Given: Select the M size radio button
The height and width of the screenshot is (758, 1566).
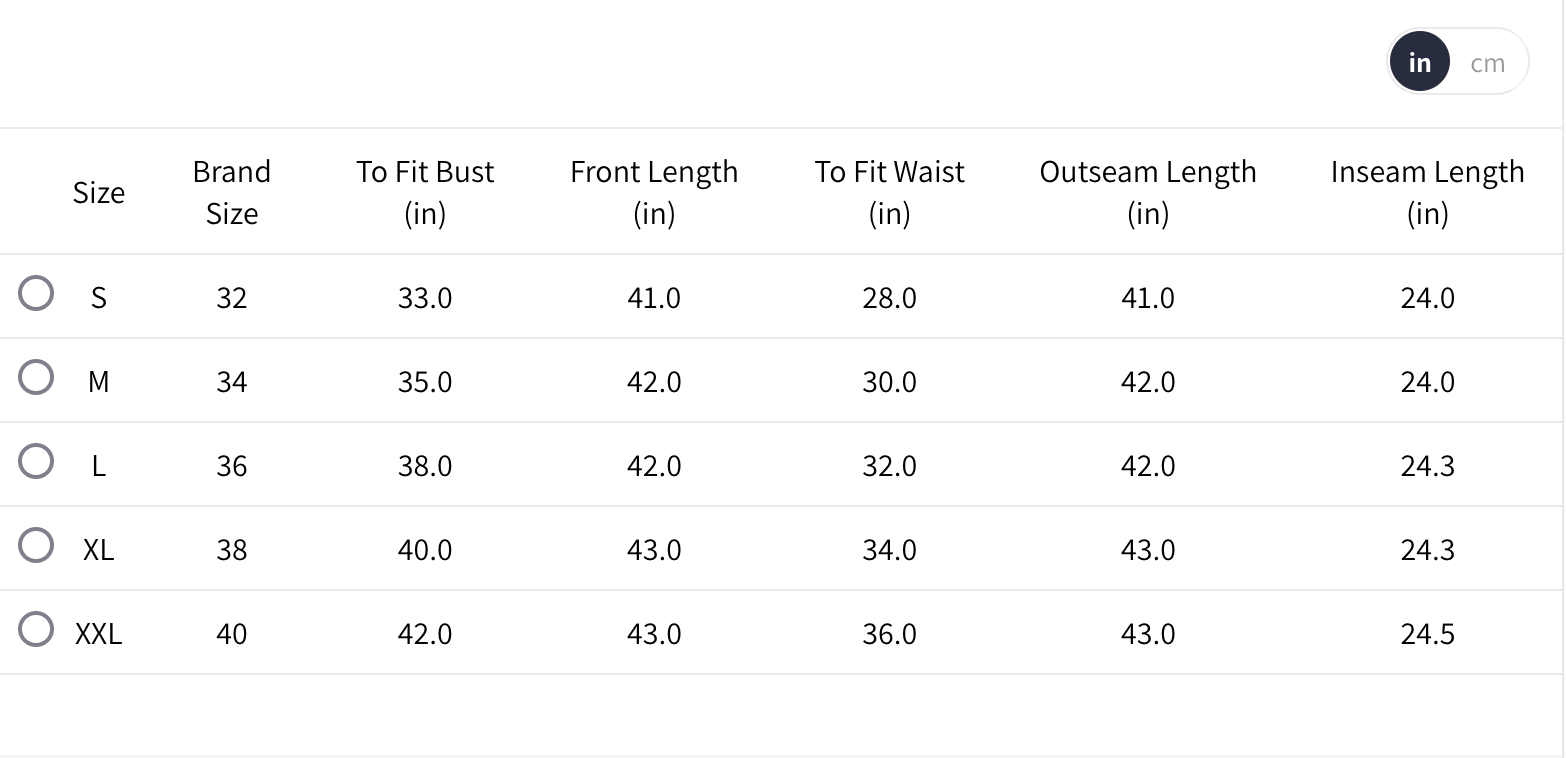Looking at the screenshot, I should (36, 378).
